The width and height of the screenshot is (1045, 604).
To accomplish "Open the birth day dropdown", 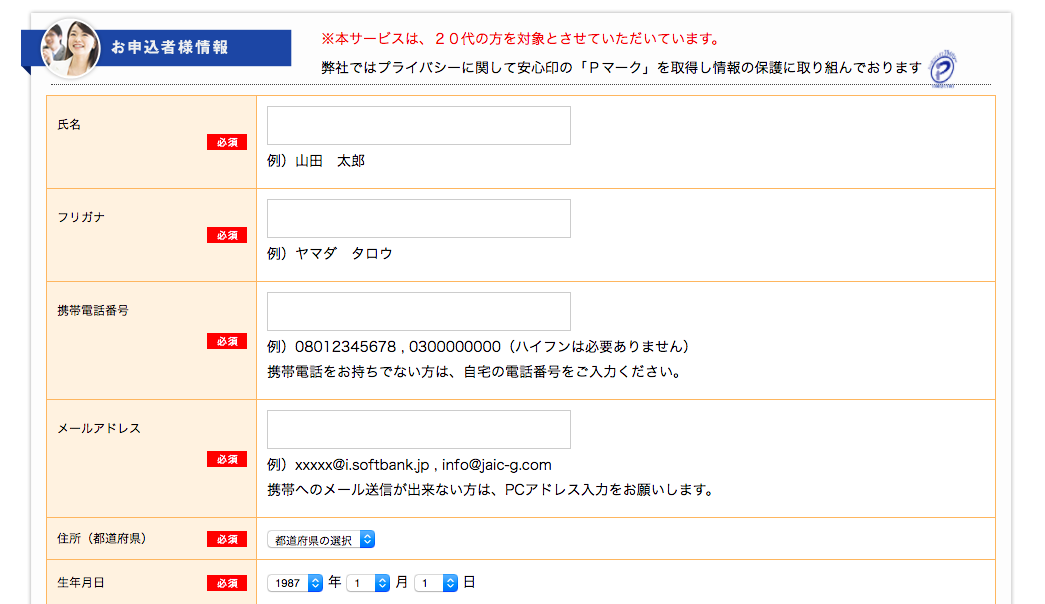I will point(436,583).
